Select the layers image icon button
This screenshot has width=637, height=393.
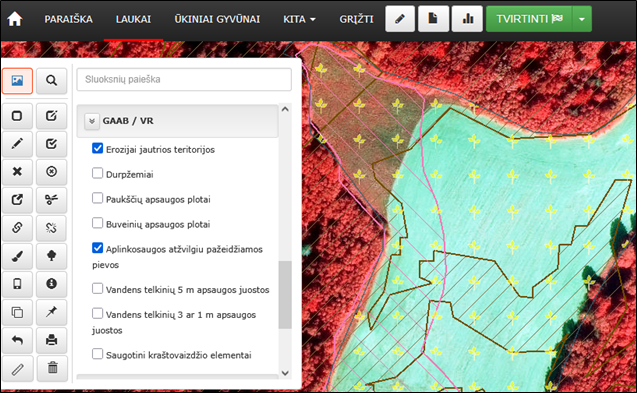click(17, 81)
